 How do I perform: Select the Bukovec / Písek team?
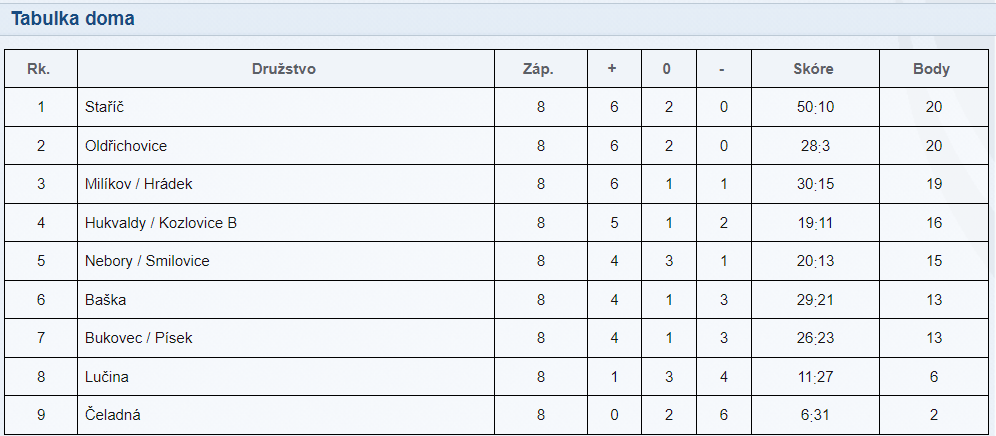[138, 337]
